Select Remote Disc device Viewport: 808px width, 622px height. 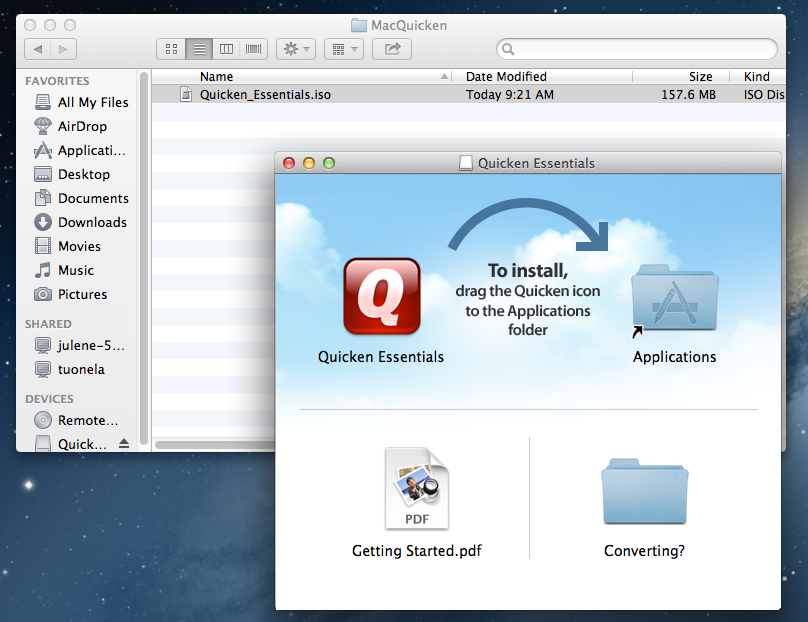(76, 421)
